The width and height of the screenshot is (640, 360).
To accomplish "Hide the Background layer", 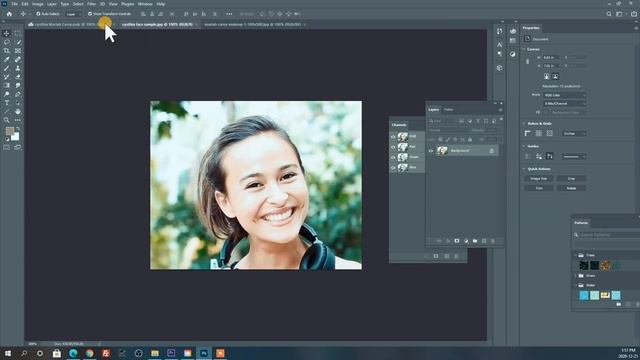I will (431, 151).
